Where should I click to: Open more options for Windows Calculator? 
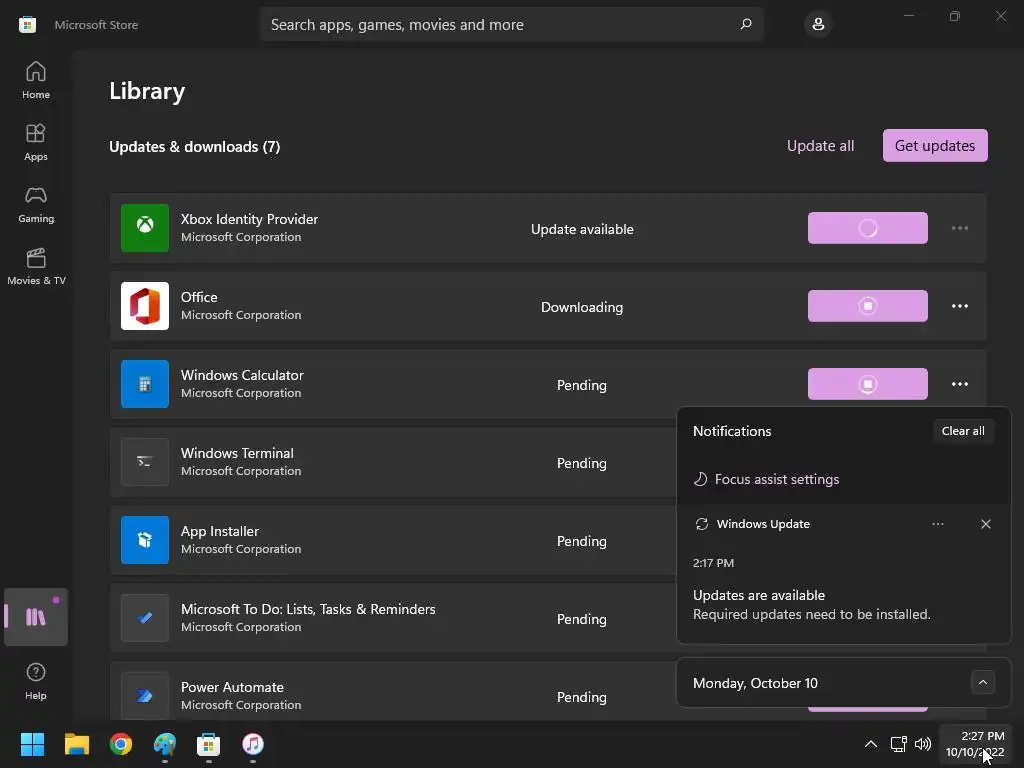pyautogui.click(x=959, y=384)
